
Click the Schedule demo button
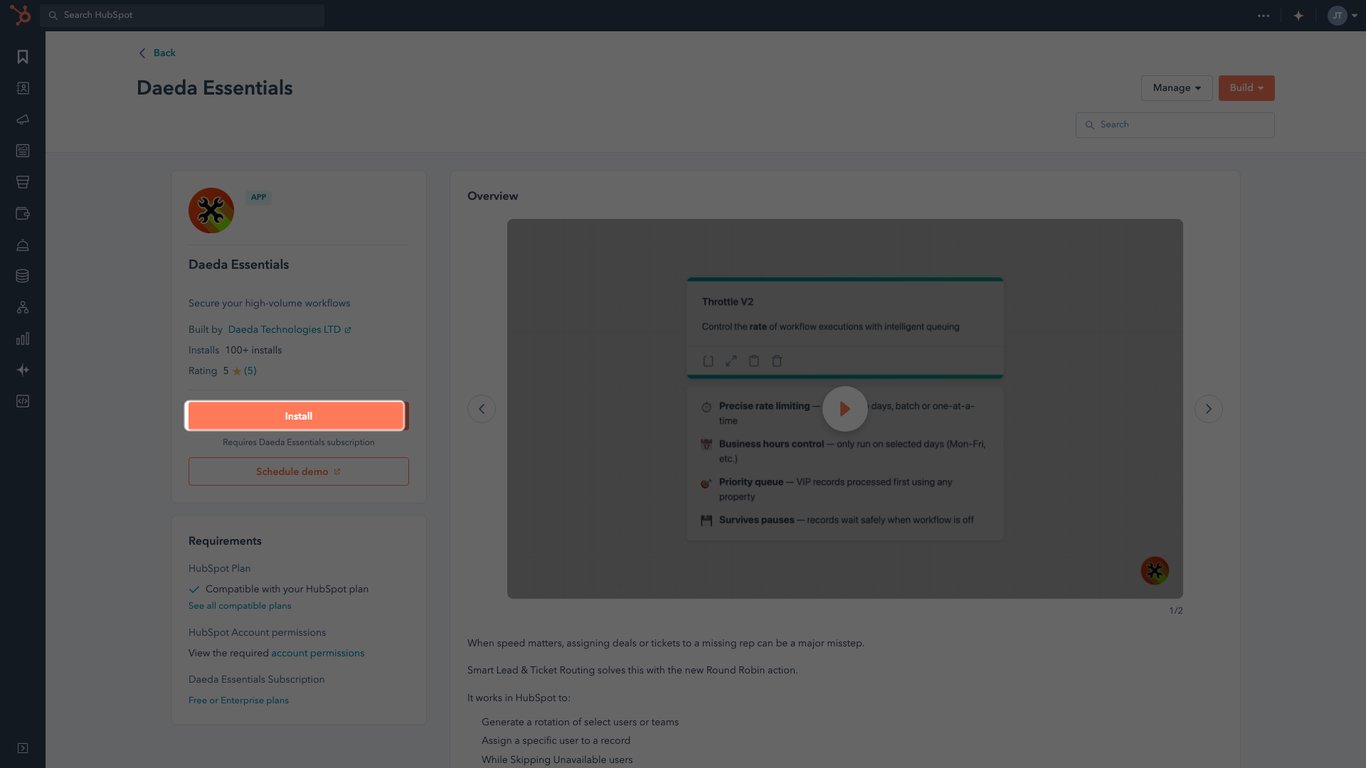[298, 472]
